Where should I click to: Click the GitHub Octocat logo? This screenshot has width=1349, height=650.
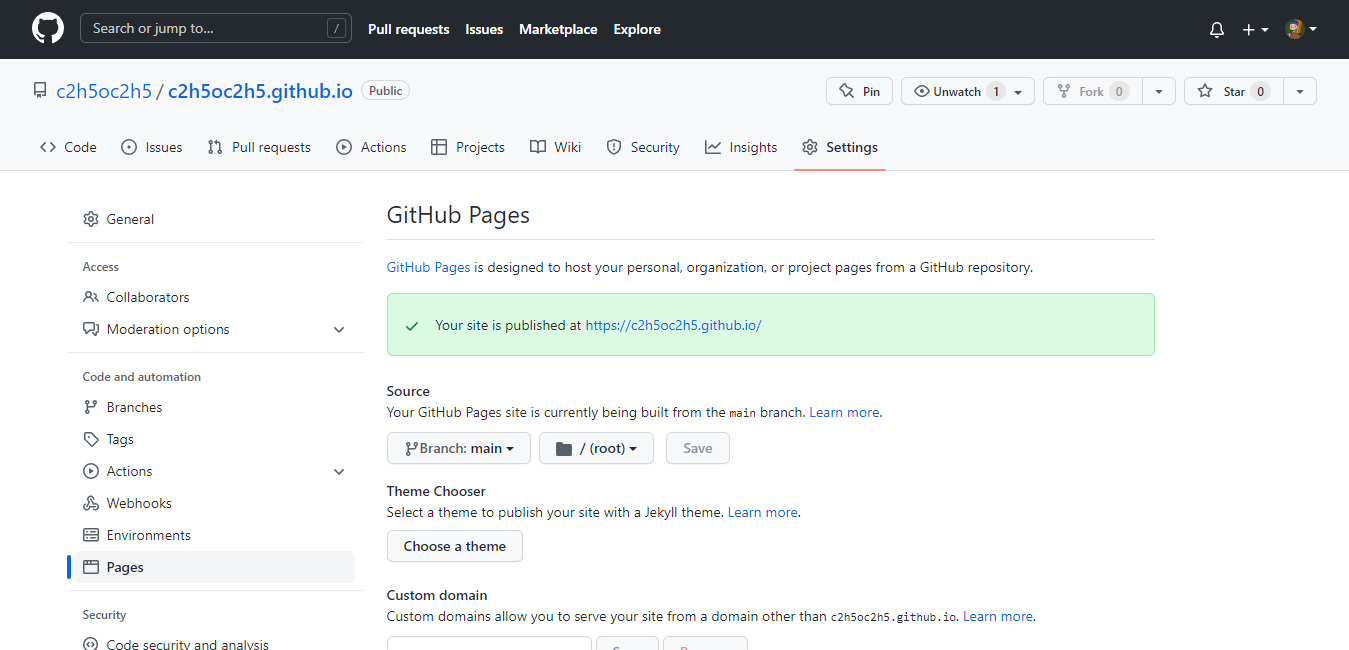47,28
